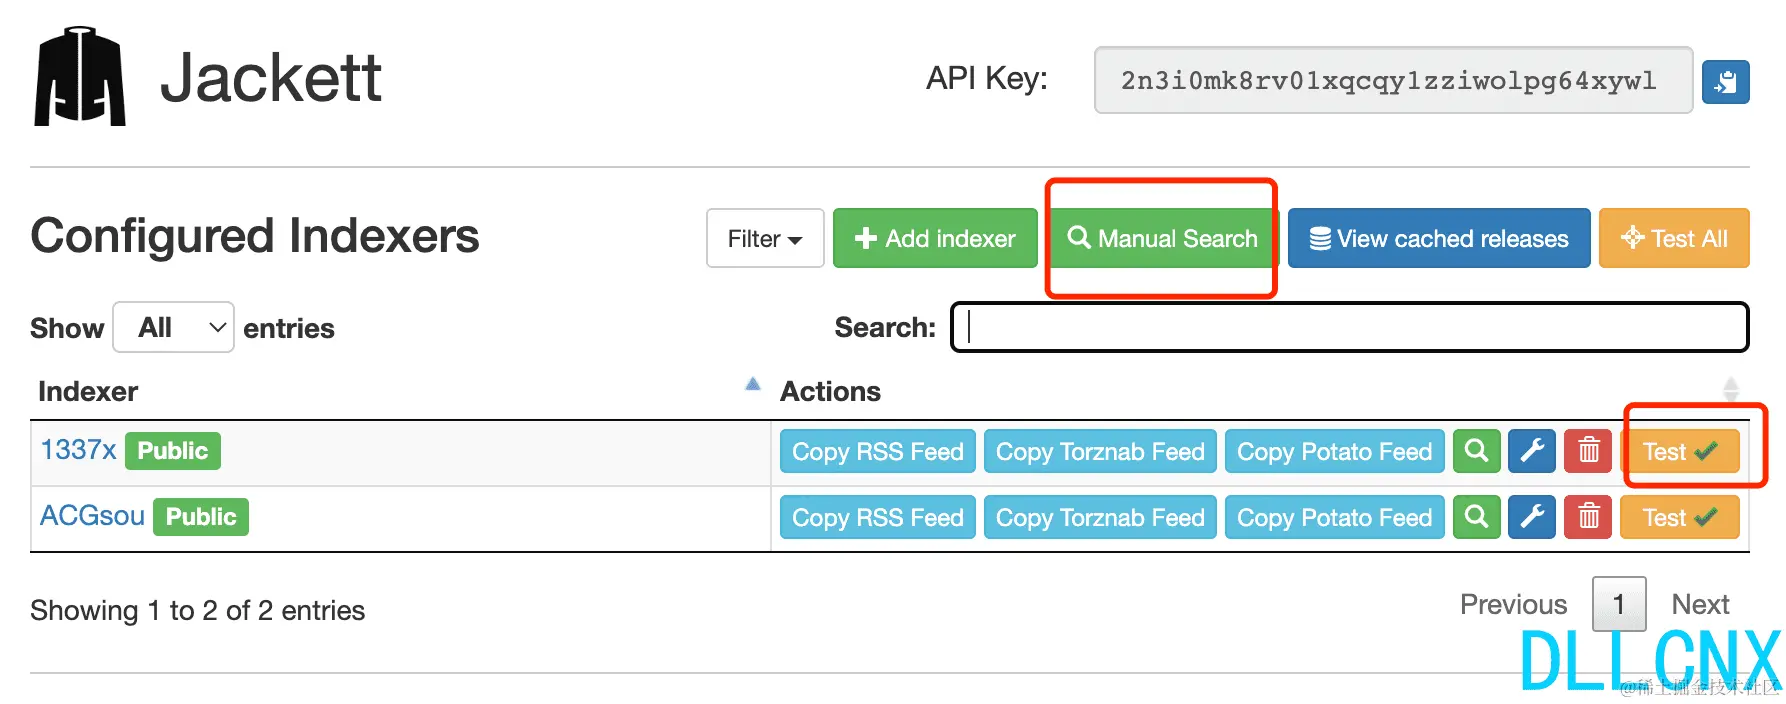Open wrench configuration for 1337x indexer
The height and width of the screenshot is (704, 1786).
pos(1532,451)
